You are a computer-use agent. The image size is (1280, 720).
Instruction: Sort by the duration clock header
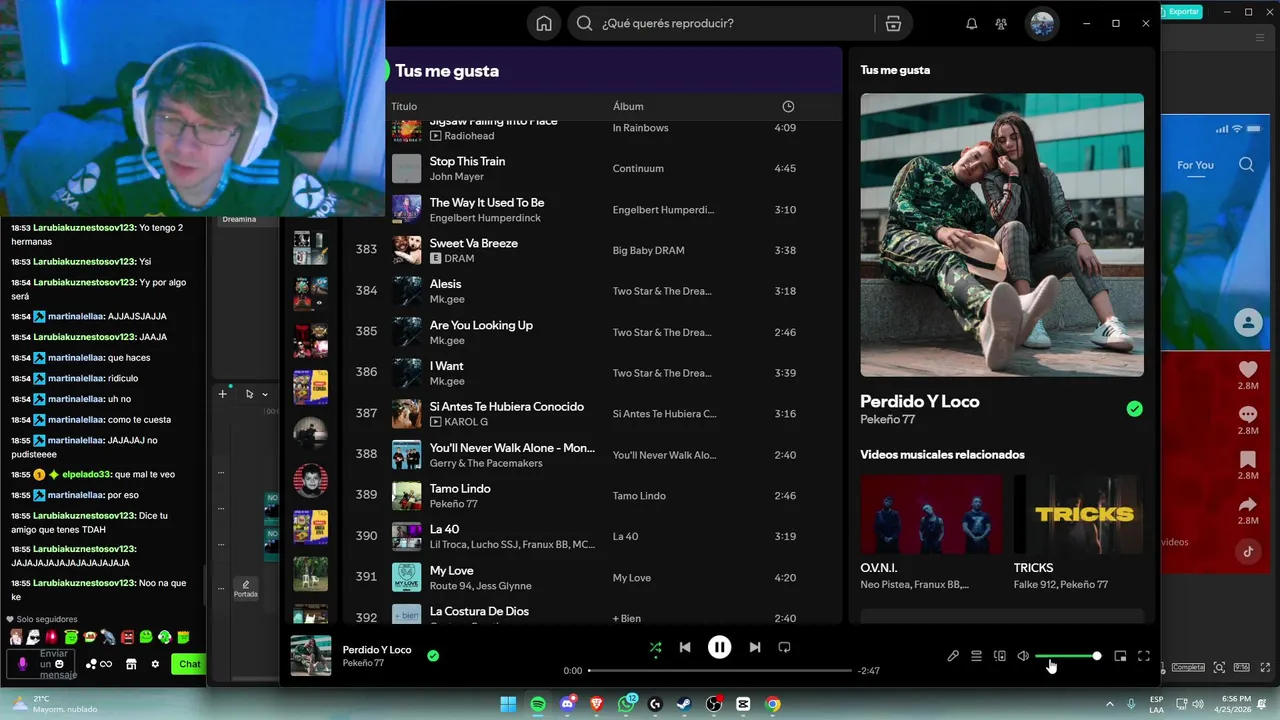[x=788, y=106]
